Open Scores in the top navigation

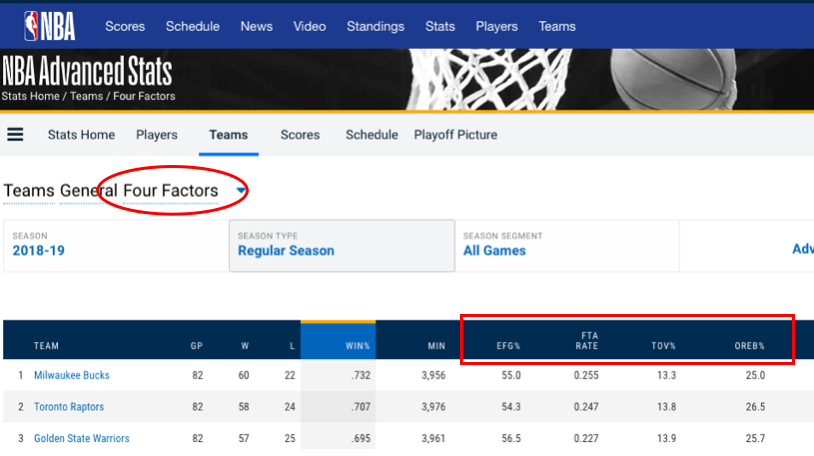click(x=125, y=26)
